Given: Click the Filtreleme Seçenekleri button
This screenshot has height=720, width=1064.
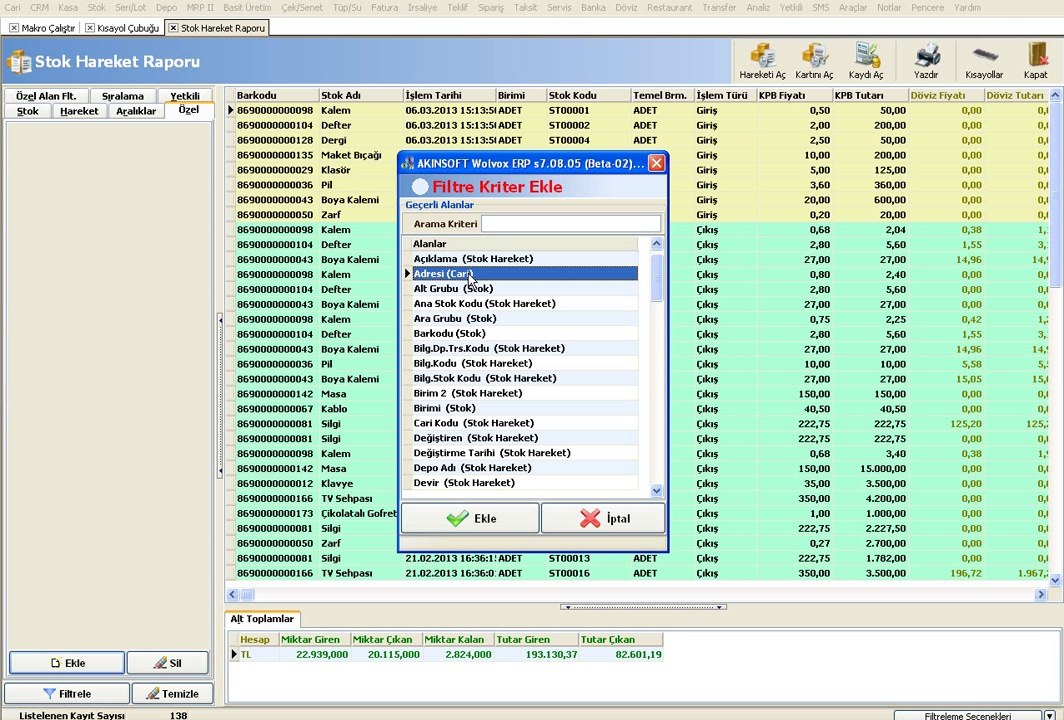Looking at the screenshot, I should pyautogui.click(x=968, y=715).
